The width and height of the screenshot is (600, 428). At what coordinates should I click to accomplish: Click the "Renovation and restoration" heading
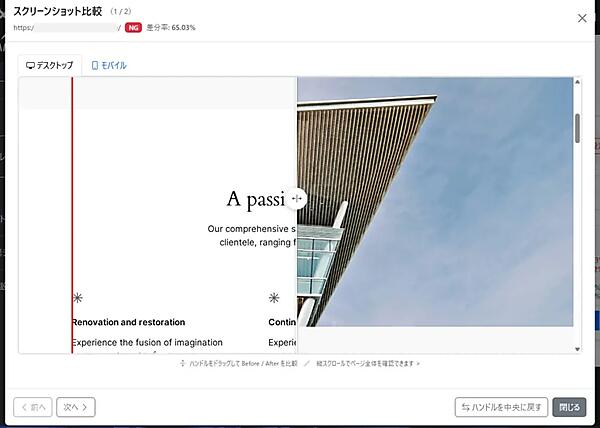pos(128,322)
